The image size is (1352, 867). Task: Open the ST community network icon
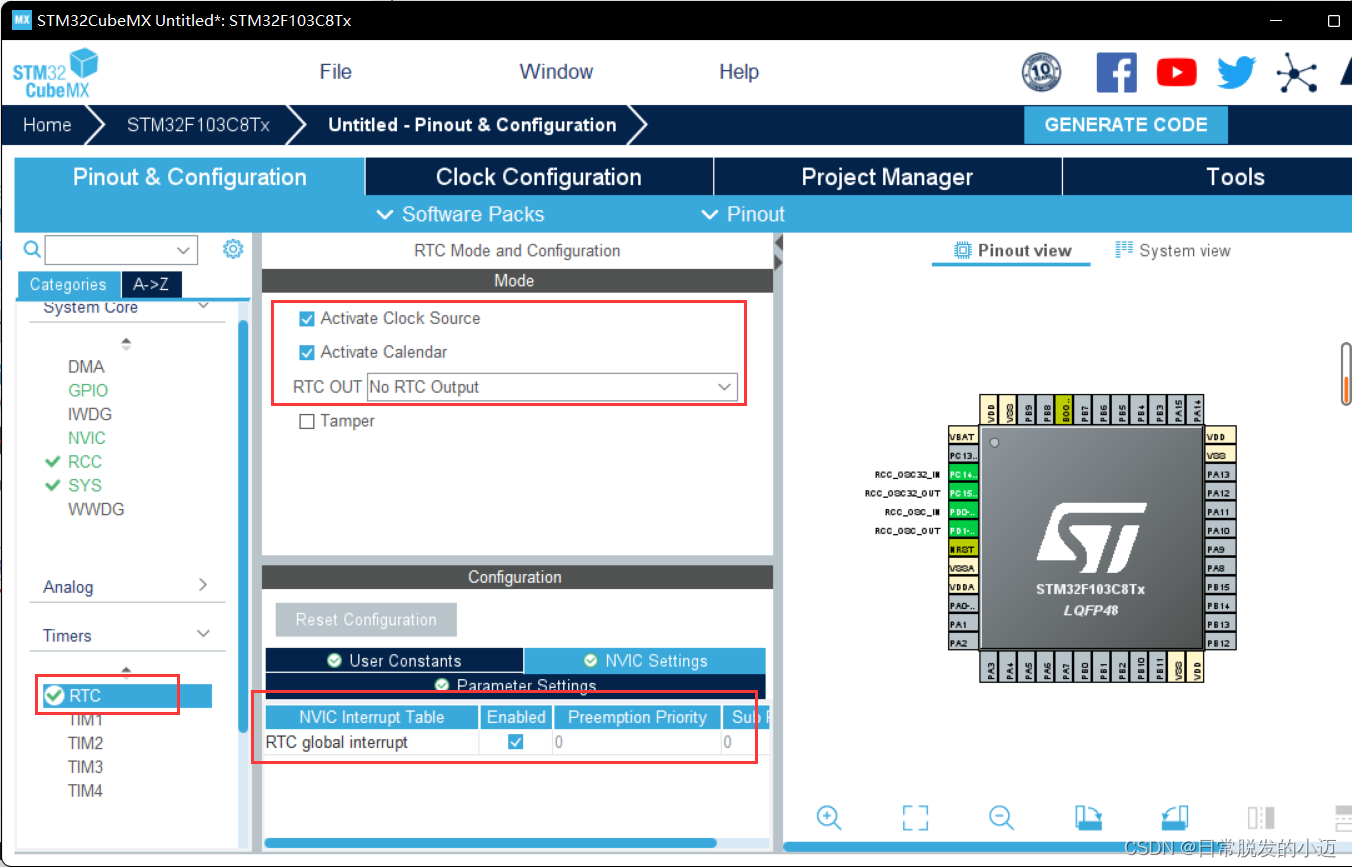click(x=1297, y=72)
